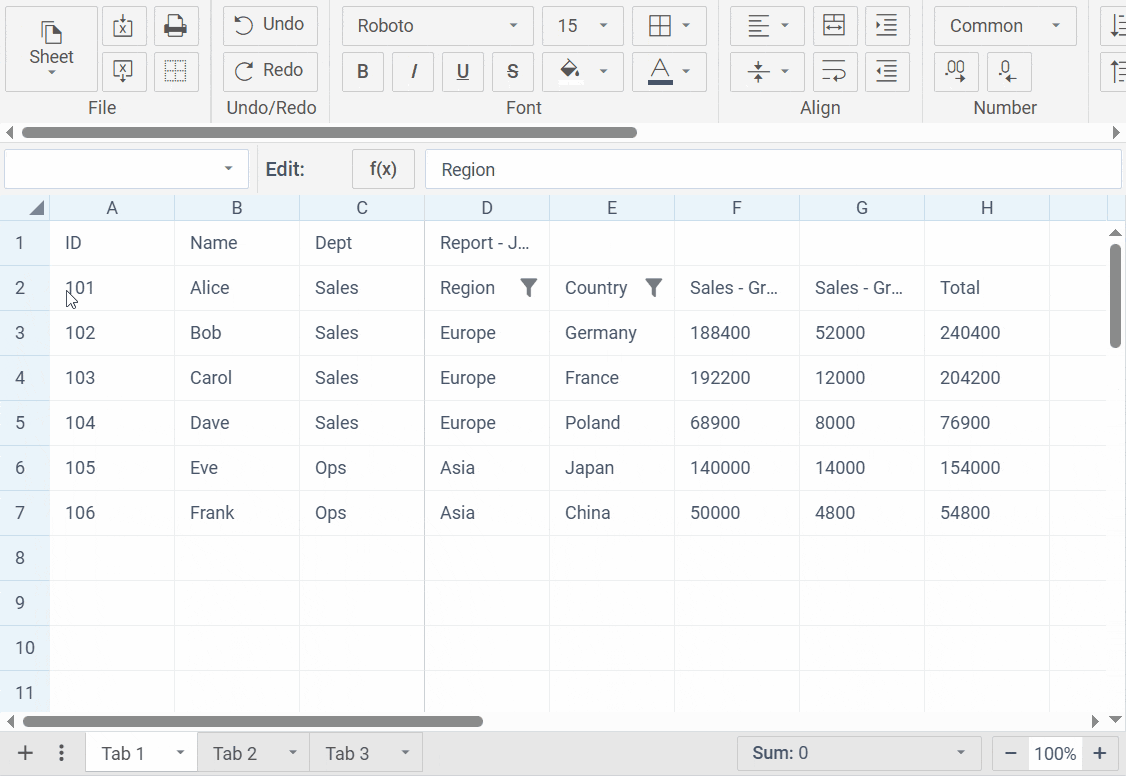Click the Merge Cells icon
The image size is (1126, 776).
point(835,26)
